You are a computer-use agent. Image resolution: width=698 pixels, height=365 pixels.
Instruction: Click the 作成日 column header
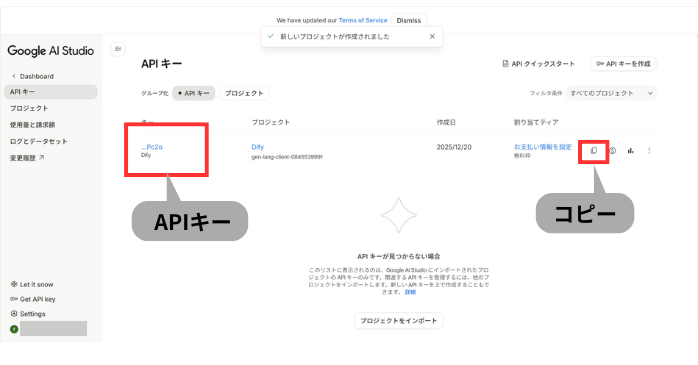pyautogui.click(x=446, y=122)
